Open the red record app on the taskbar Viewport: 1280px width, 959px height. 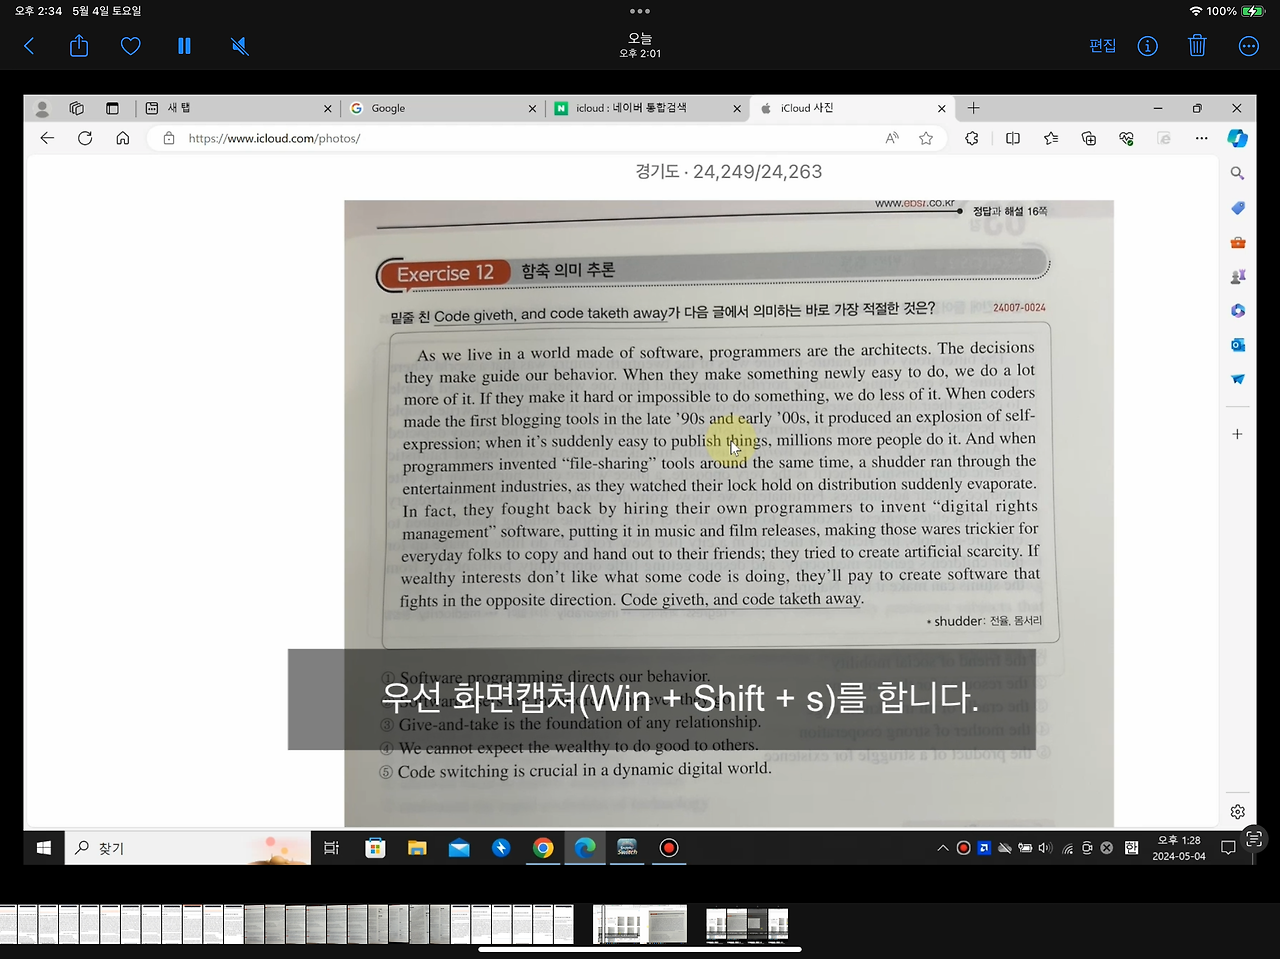click(x=669, y=848)
